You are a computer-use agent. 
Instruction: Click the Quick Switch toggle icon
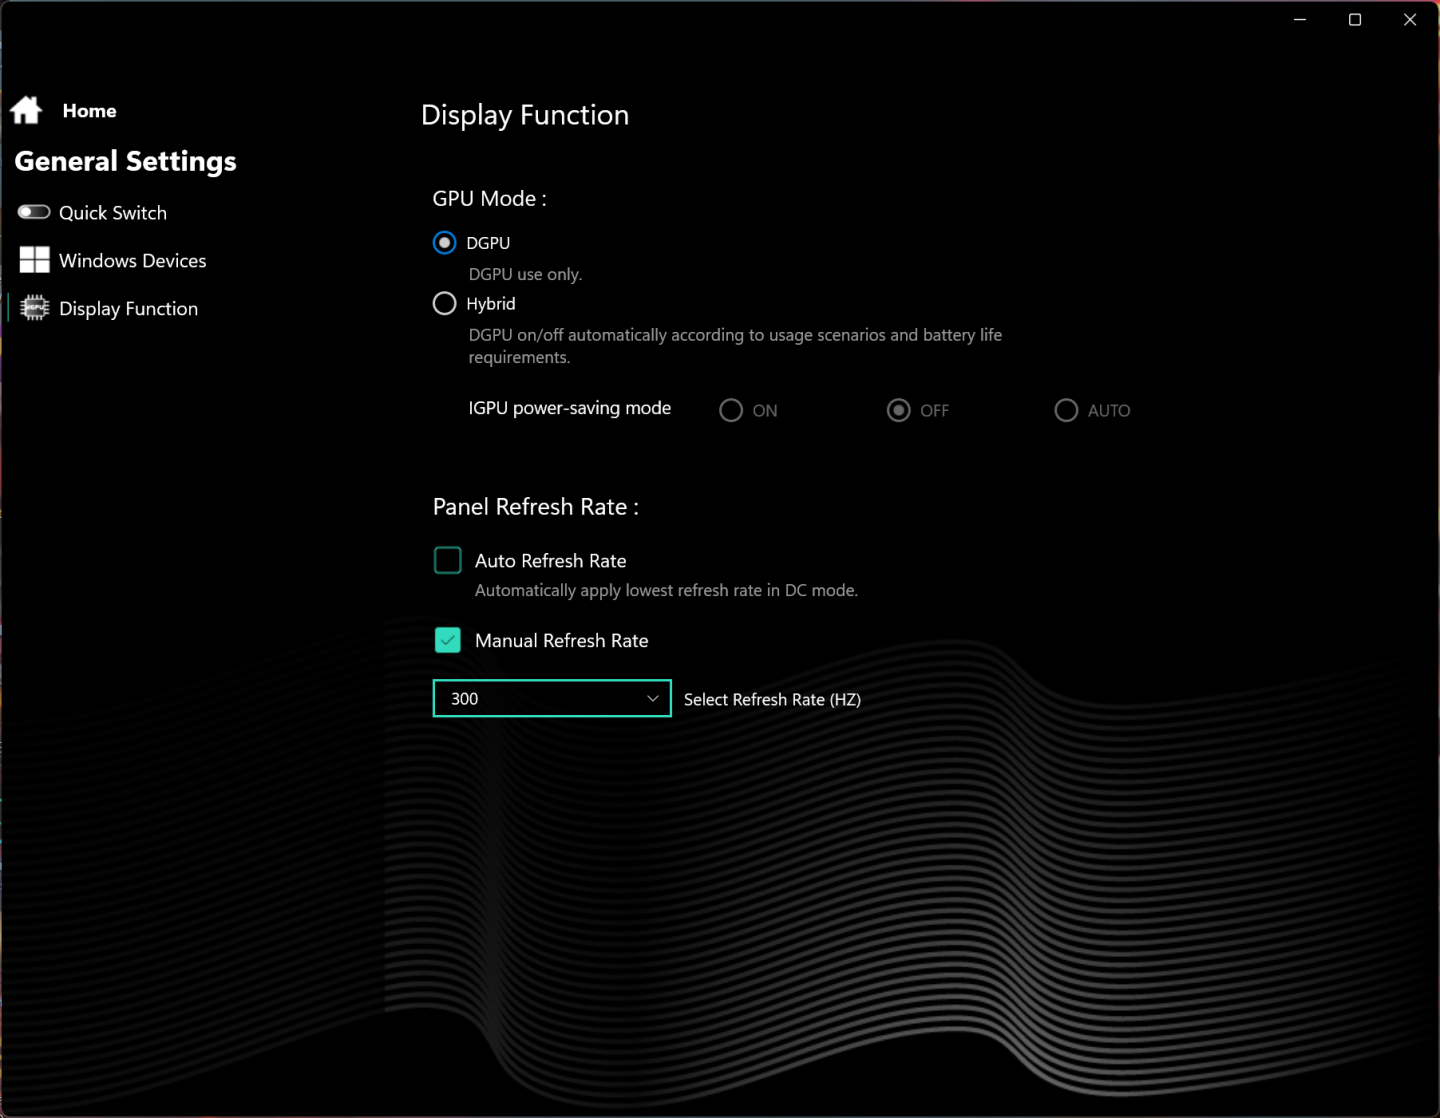pos(34,212)
